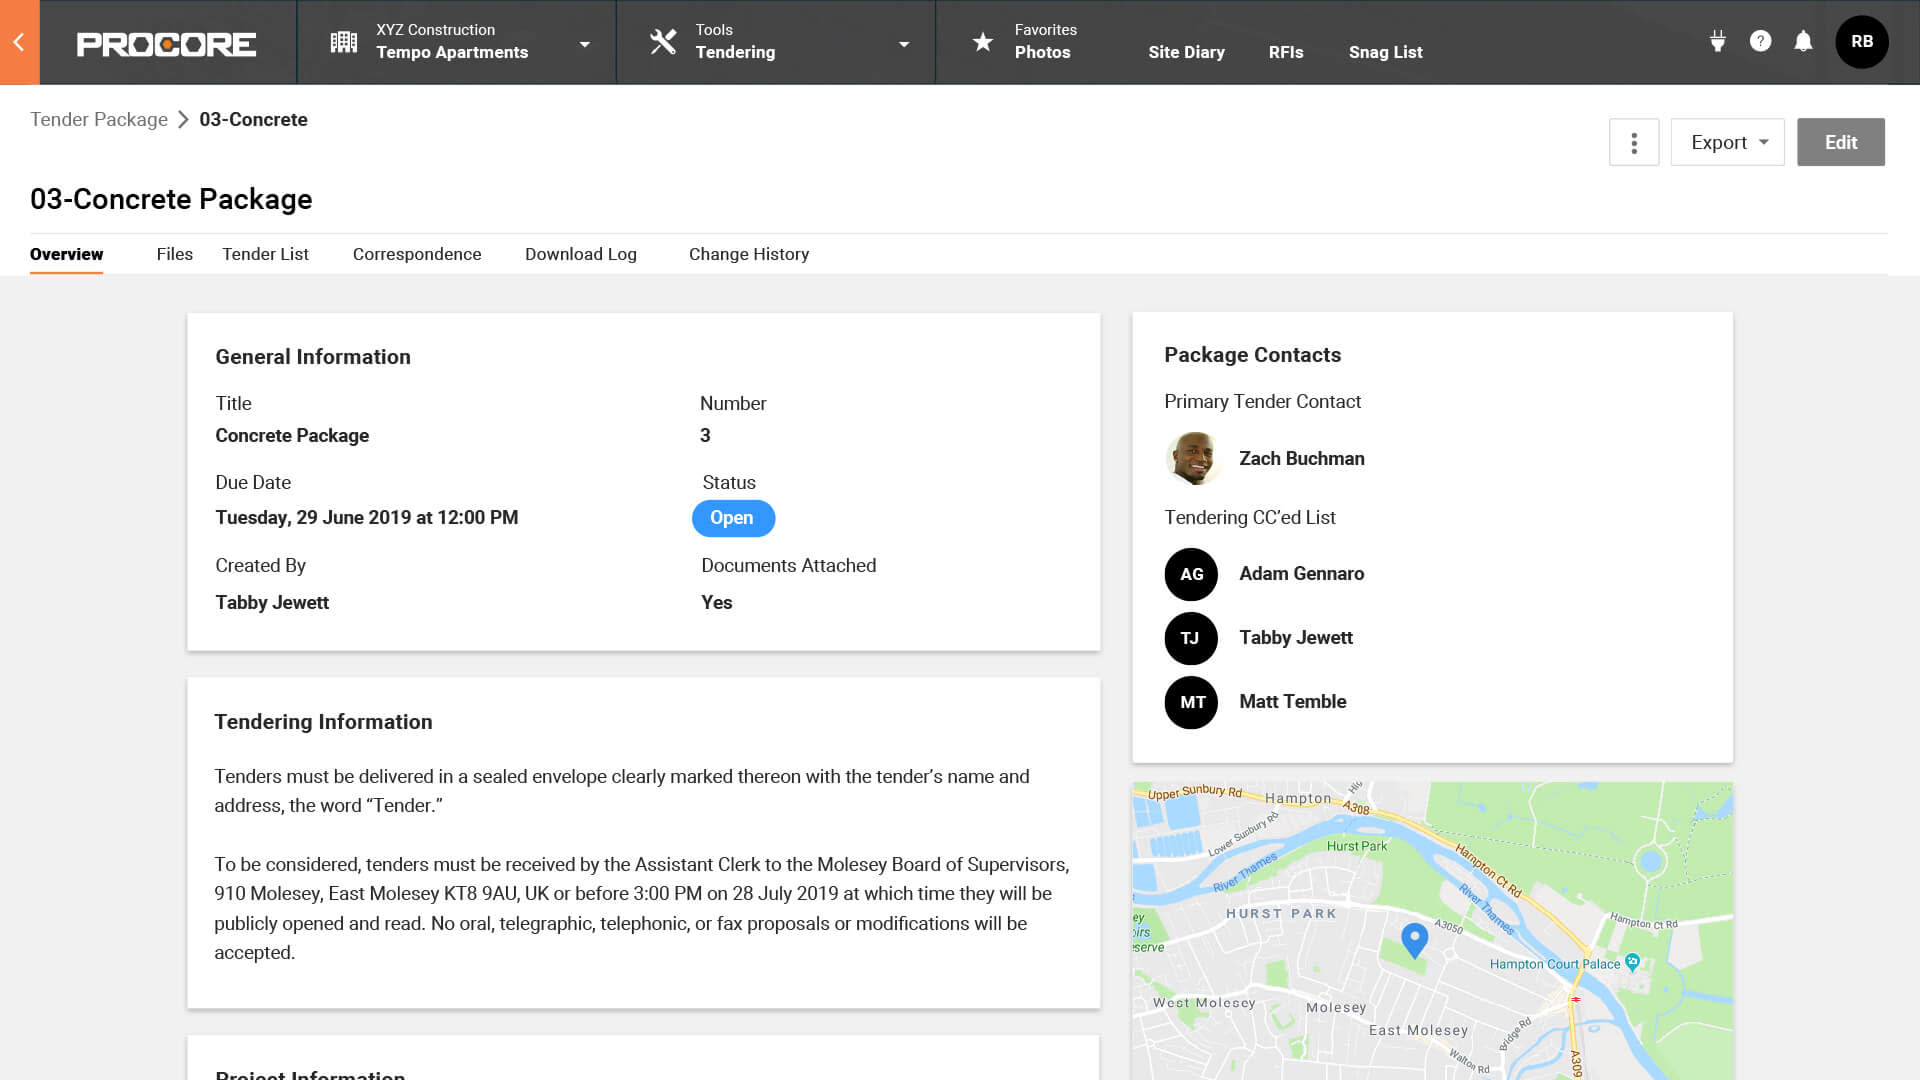This screenshot has height=1080, width=1920.
Task: Expand the Export dropdown button
Action: (1766, 142)
